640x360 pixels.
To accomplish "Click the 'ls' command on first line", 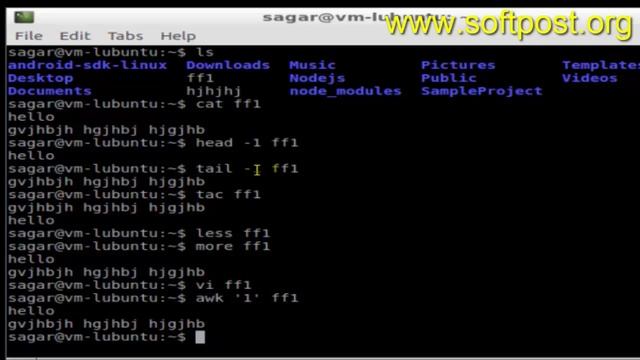I will pyautogui.click(x=204, y=52).
